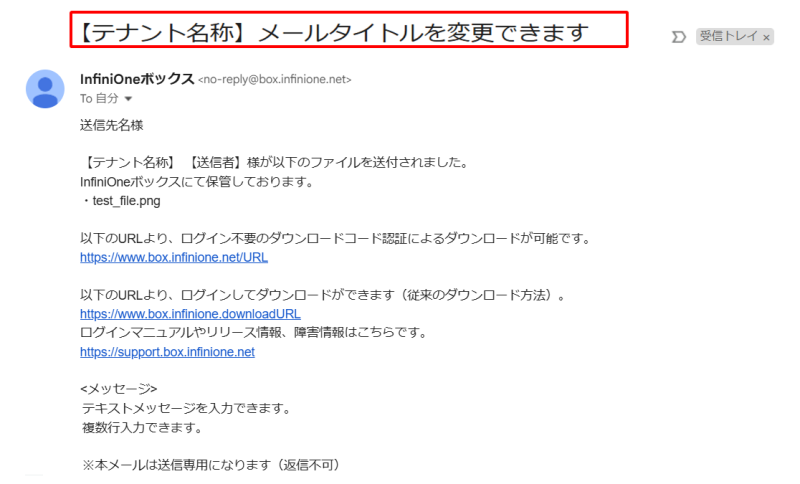This screenshot has width=800, height=484.
Task: Click the <メッセージ> heading
Action: pos(118,389)
